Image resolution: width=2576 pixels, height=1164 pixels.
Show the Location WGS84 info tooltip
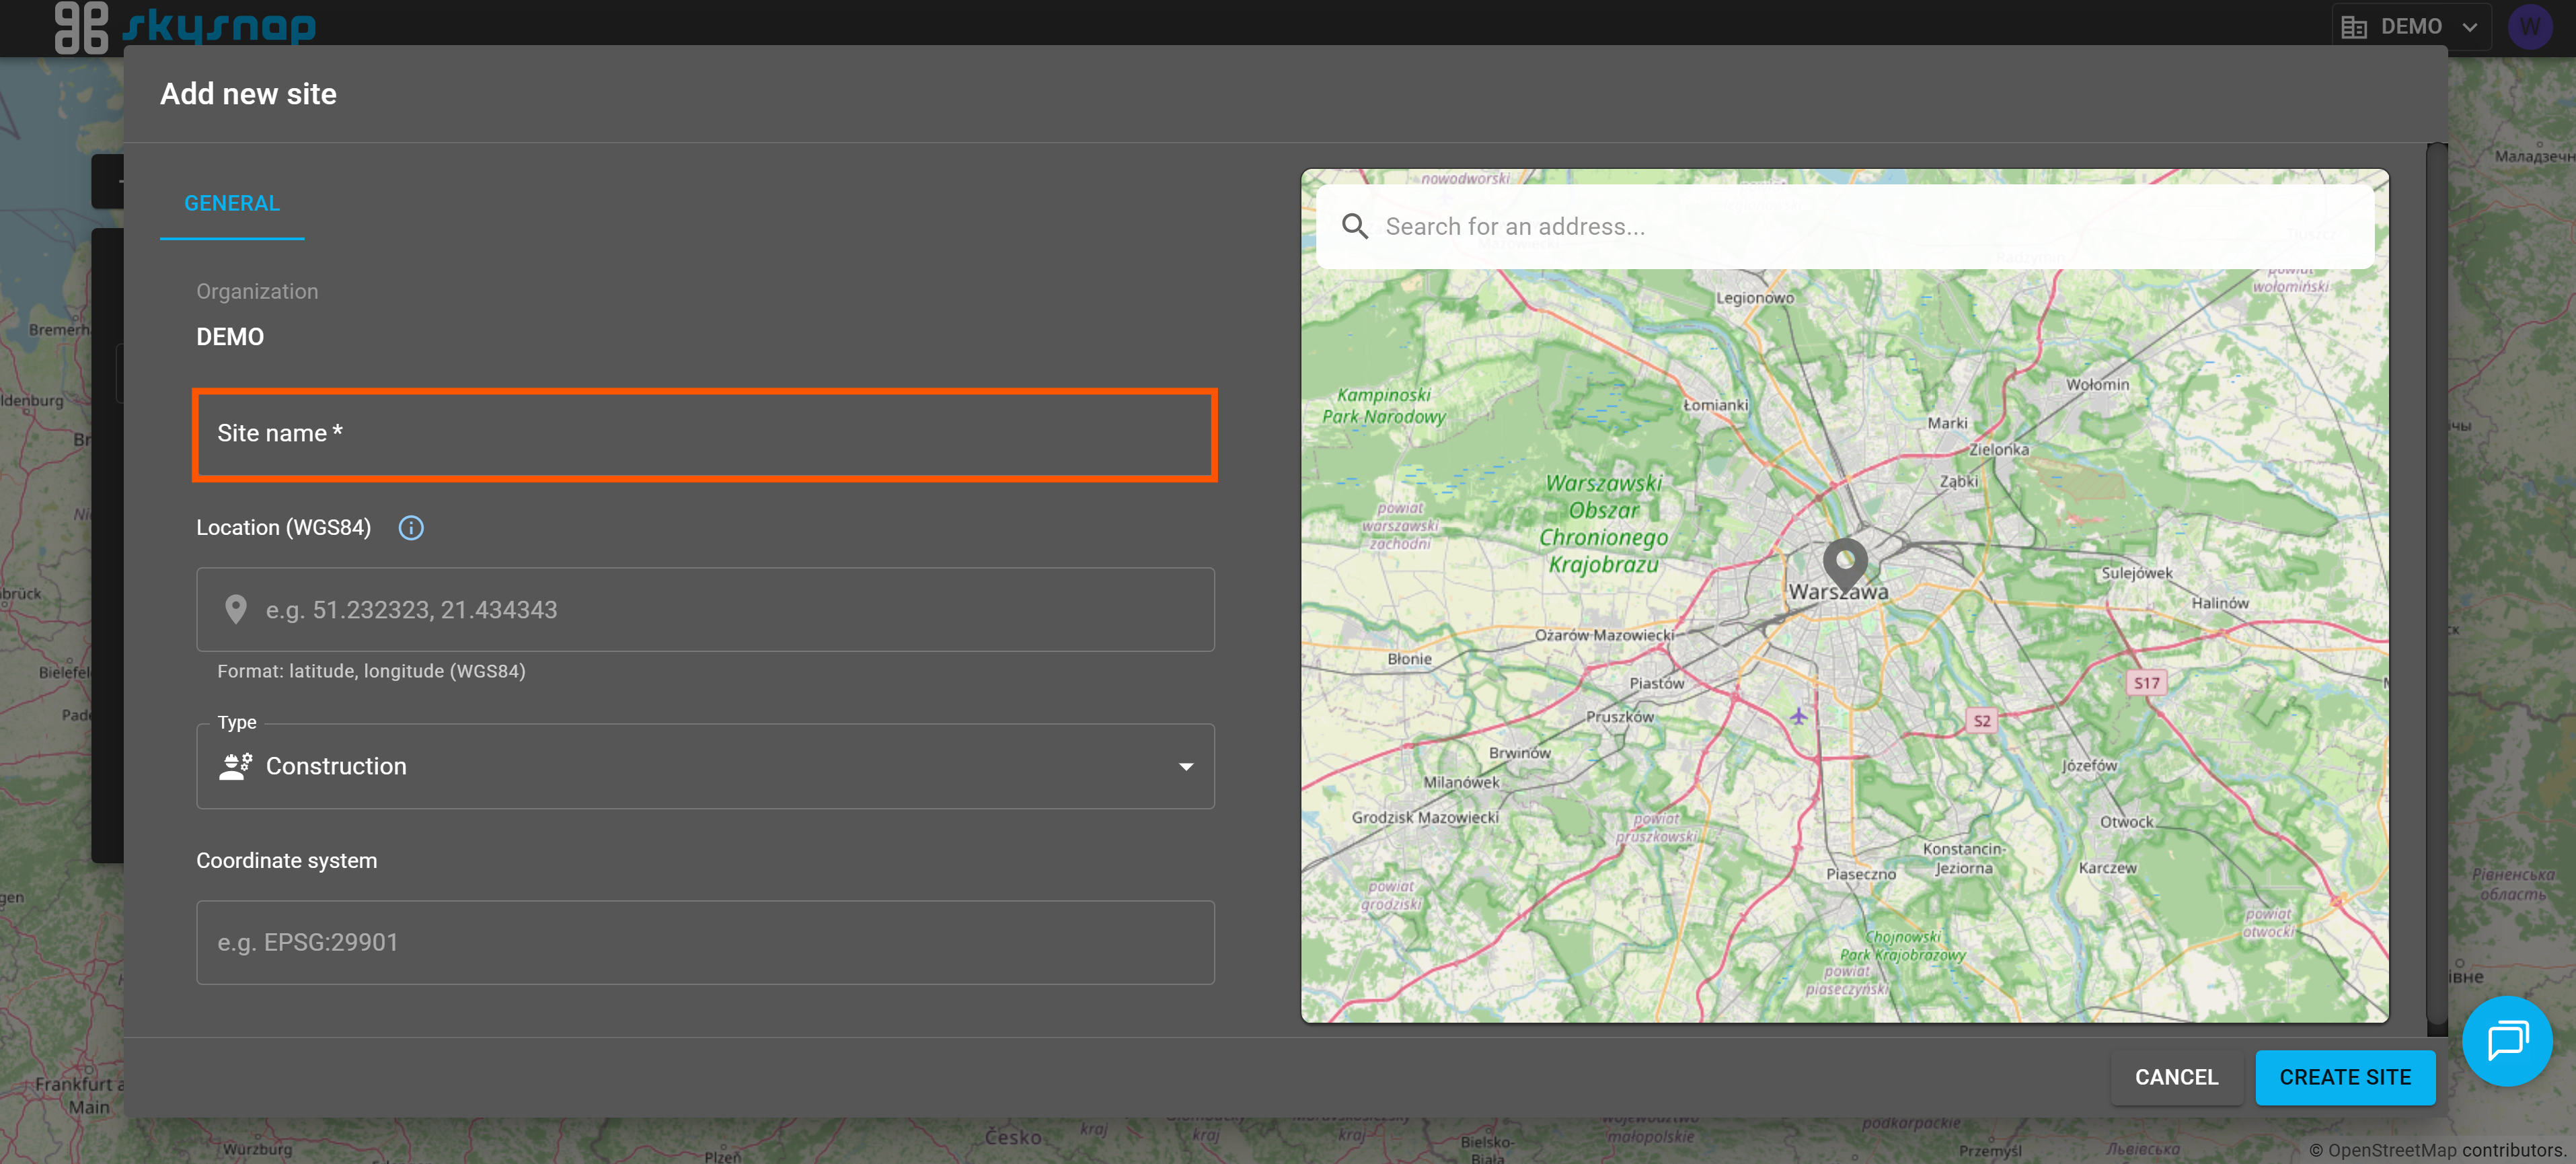(411, 528)
